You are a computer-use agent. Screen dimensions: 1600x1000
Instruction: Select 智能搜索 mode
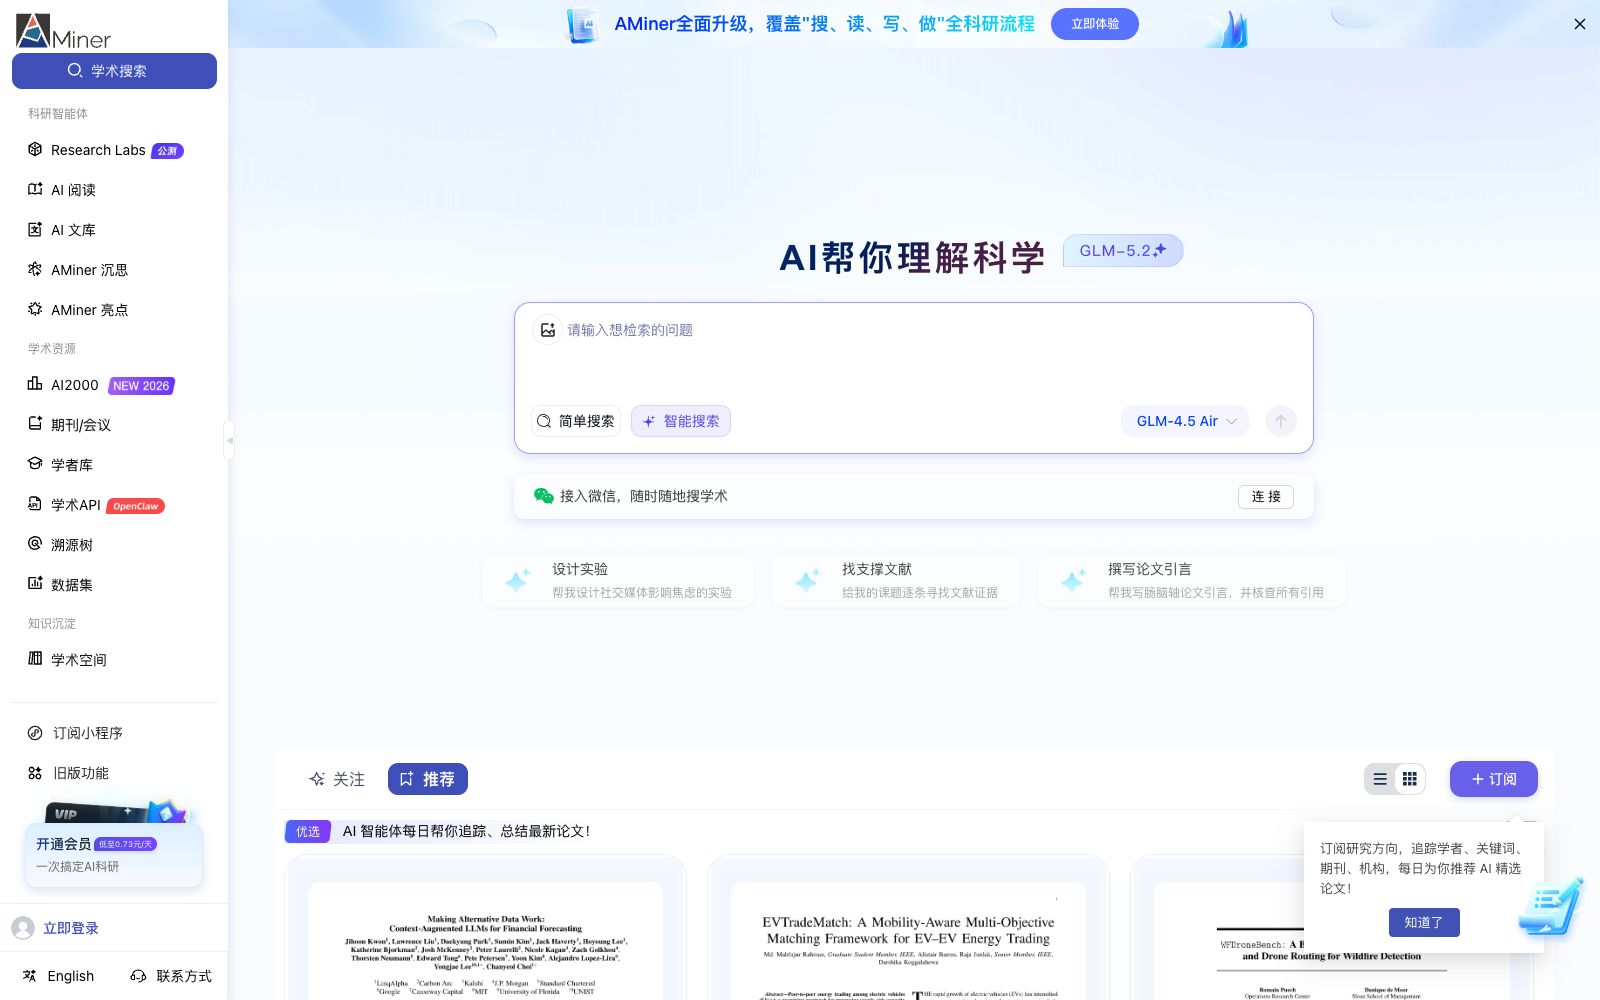coord(681,421)
